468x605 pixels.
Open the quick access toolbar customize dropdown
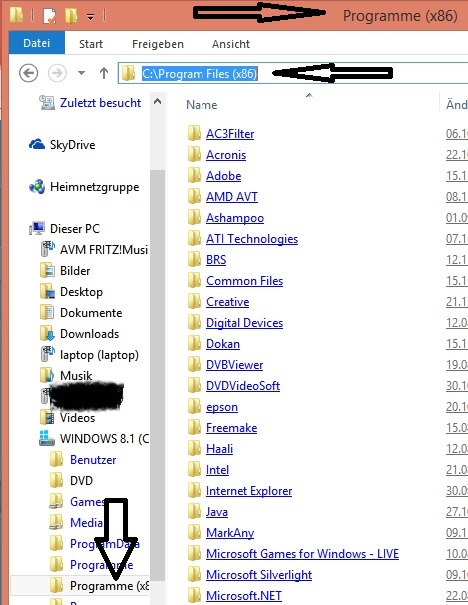point(90,17)
